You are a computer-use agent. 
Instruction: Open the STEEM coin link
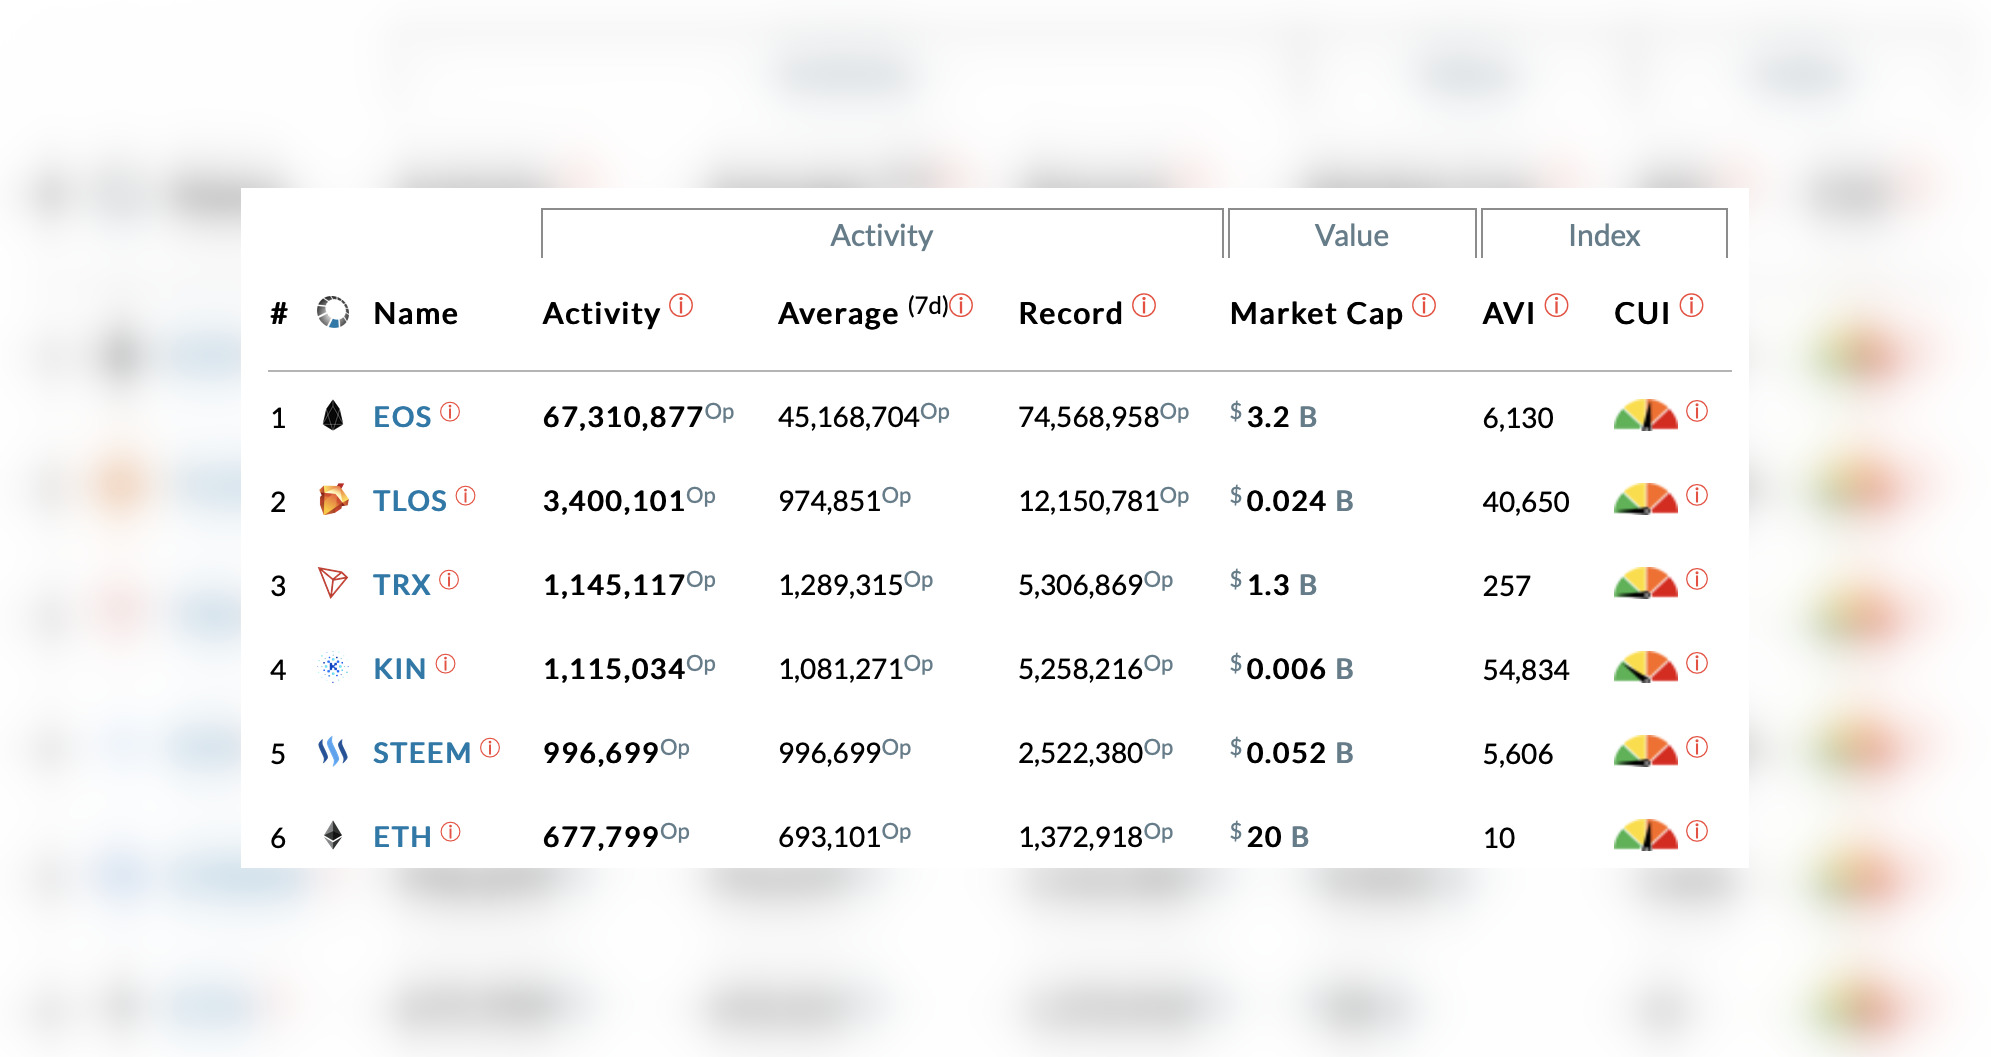tap(422, 753)
